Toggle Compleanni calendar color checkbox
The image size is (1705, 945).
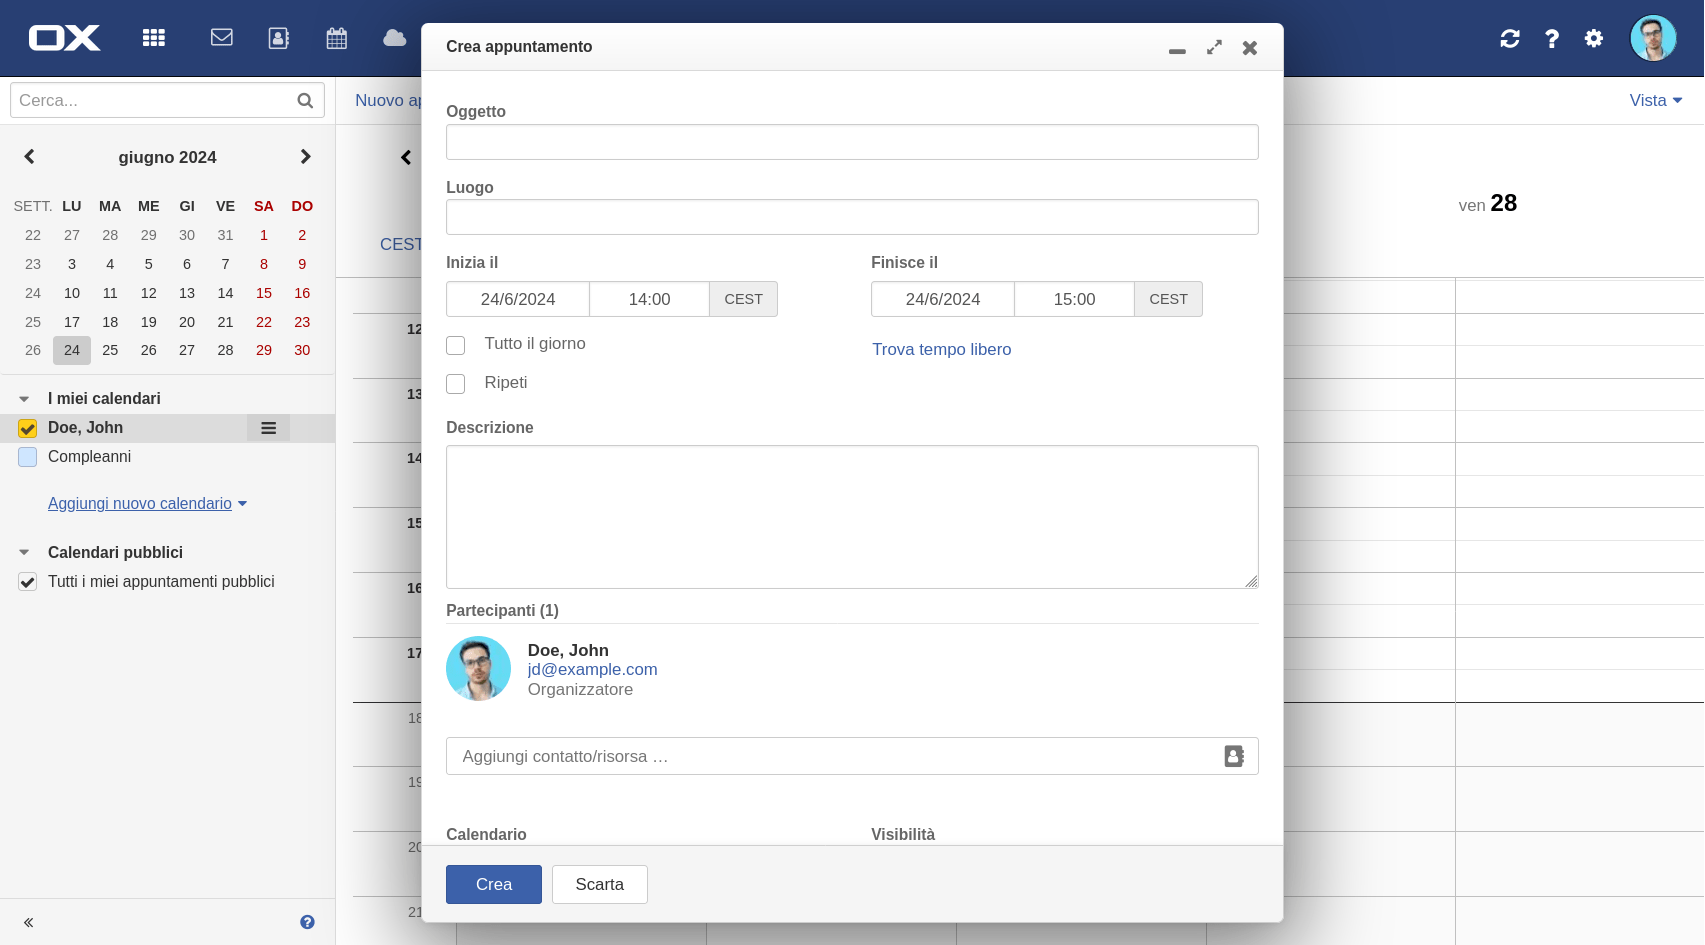coord(28,457)
